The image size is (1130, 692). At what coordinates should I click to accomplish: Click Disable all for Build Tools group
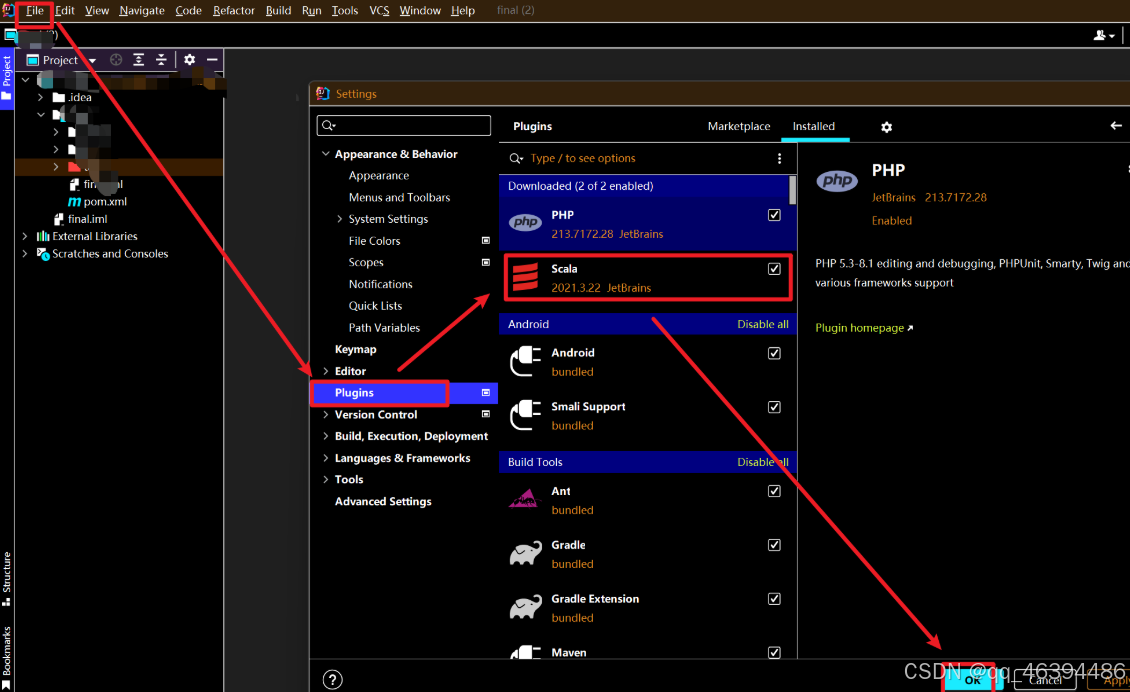click(x=762, y=462)
